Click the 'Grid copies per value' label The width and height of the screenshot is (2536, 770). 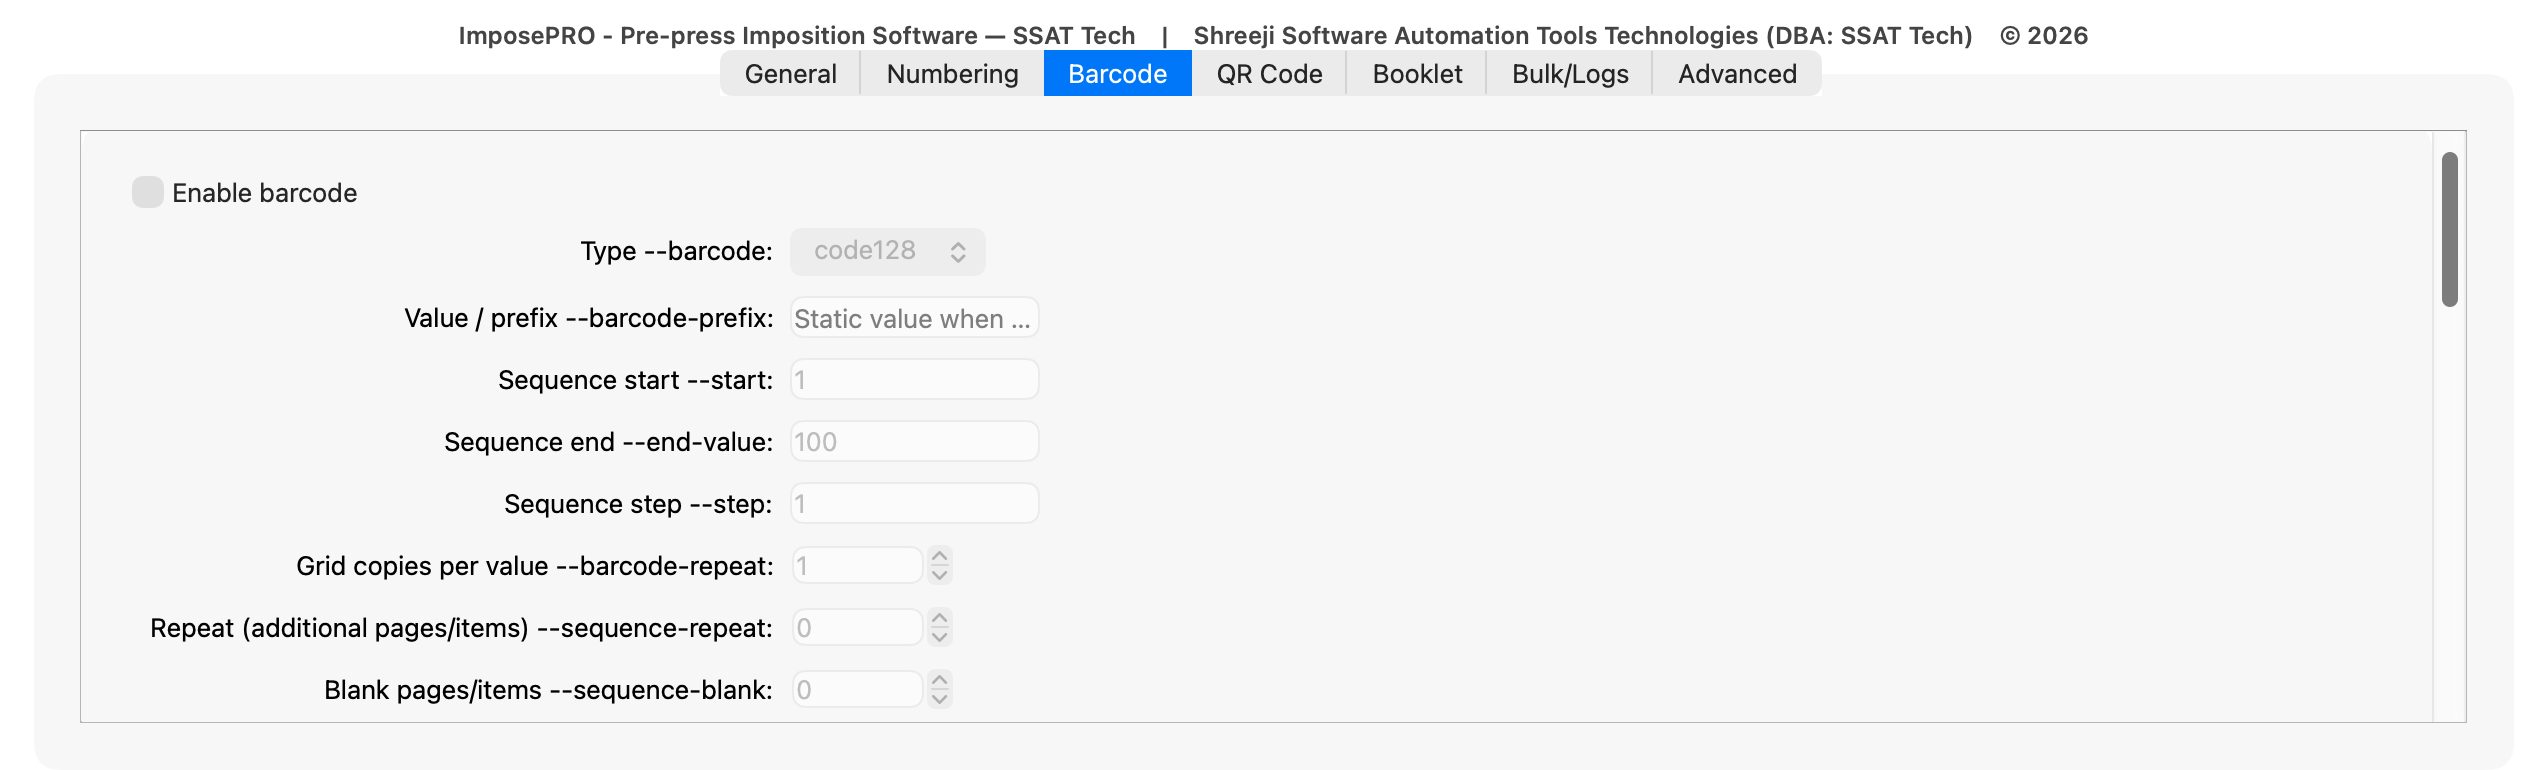(x=534, y=566)
